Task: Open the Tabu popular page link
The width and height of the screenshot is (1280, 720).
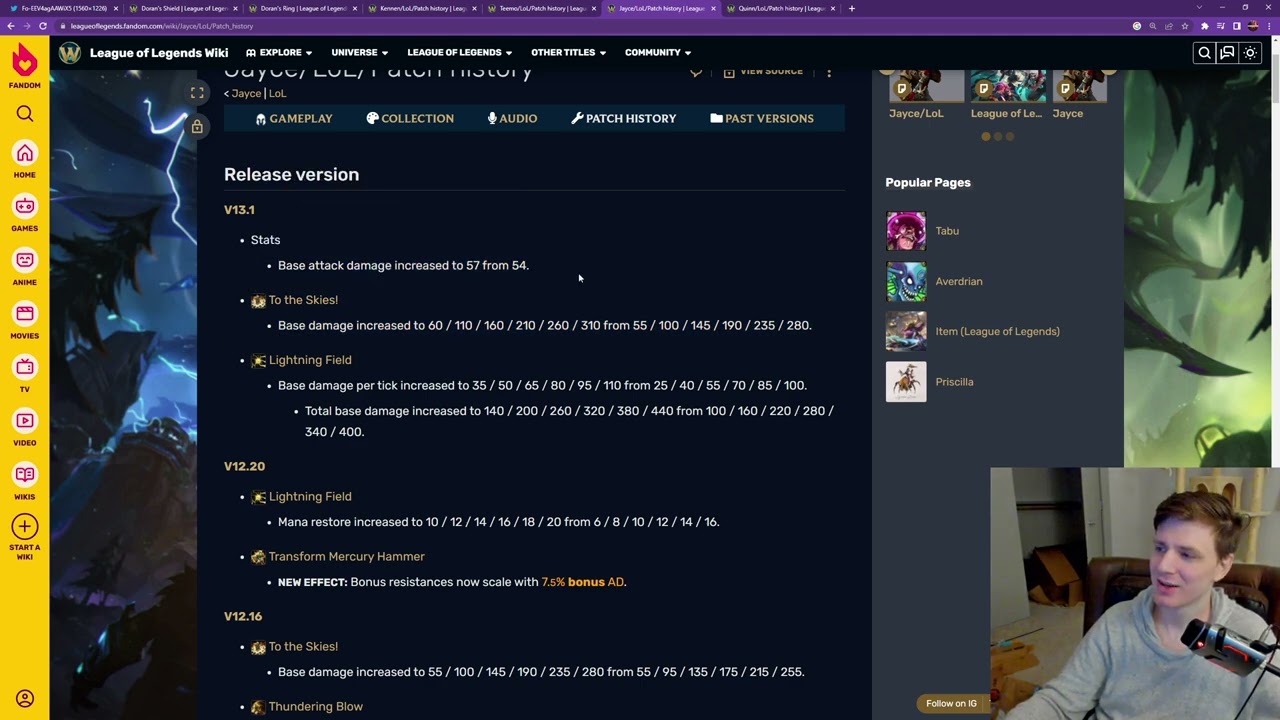Action: tap(947, 231)
